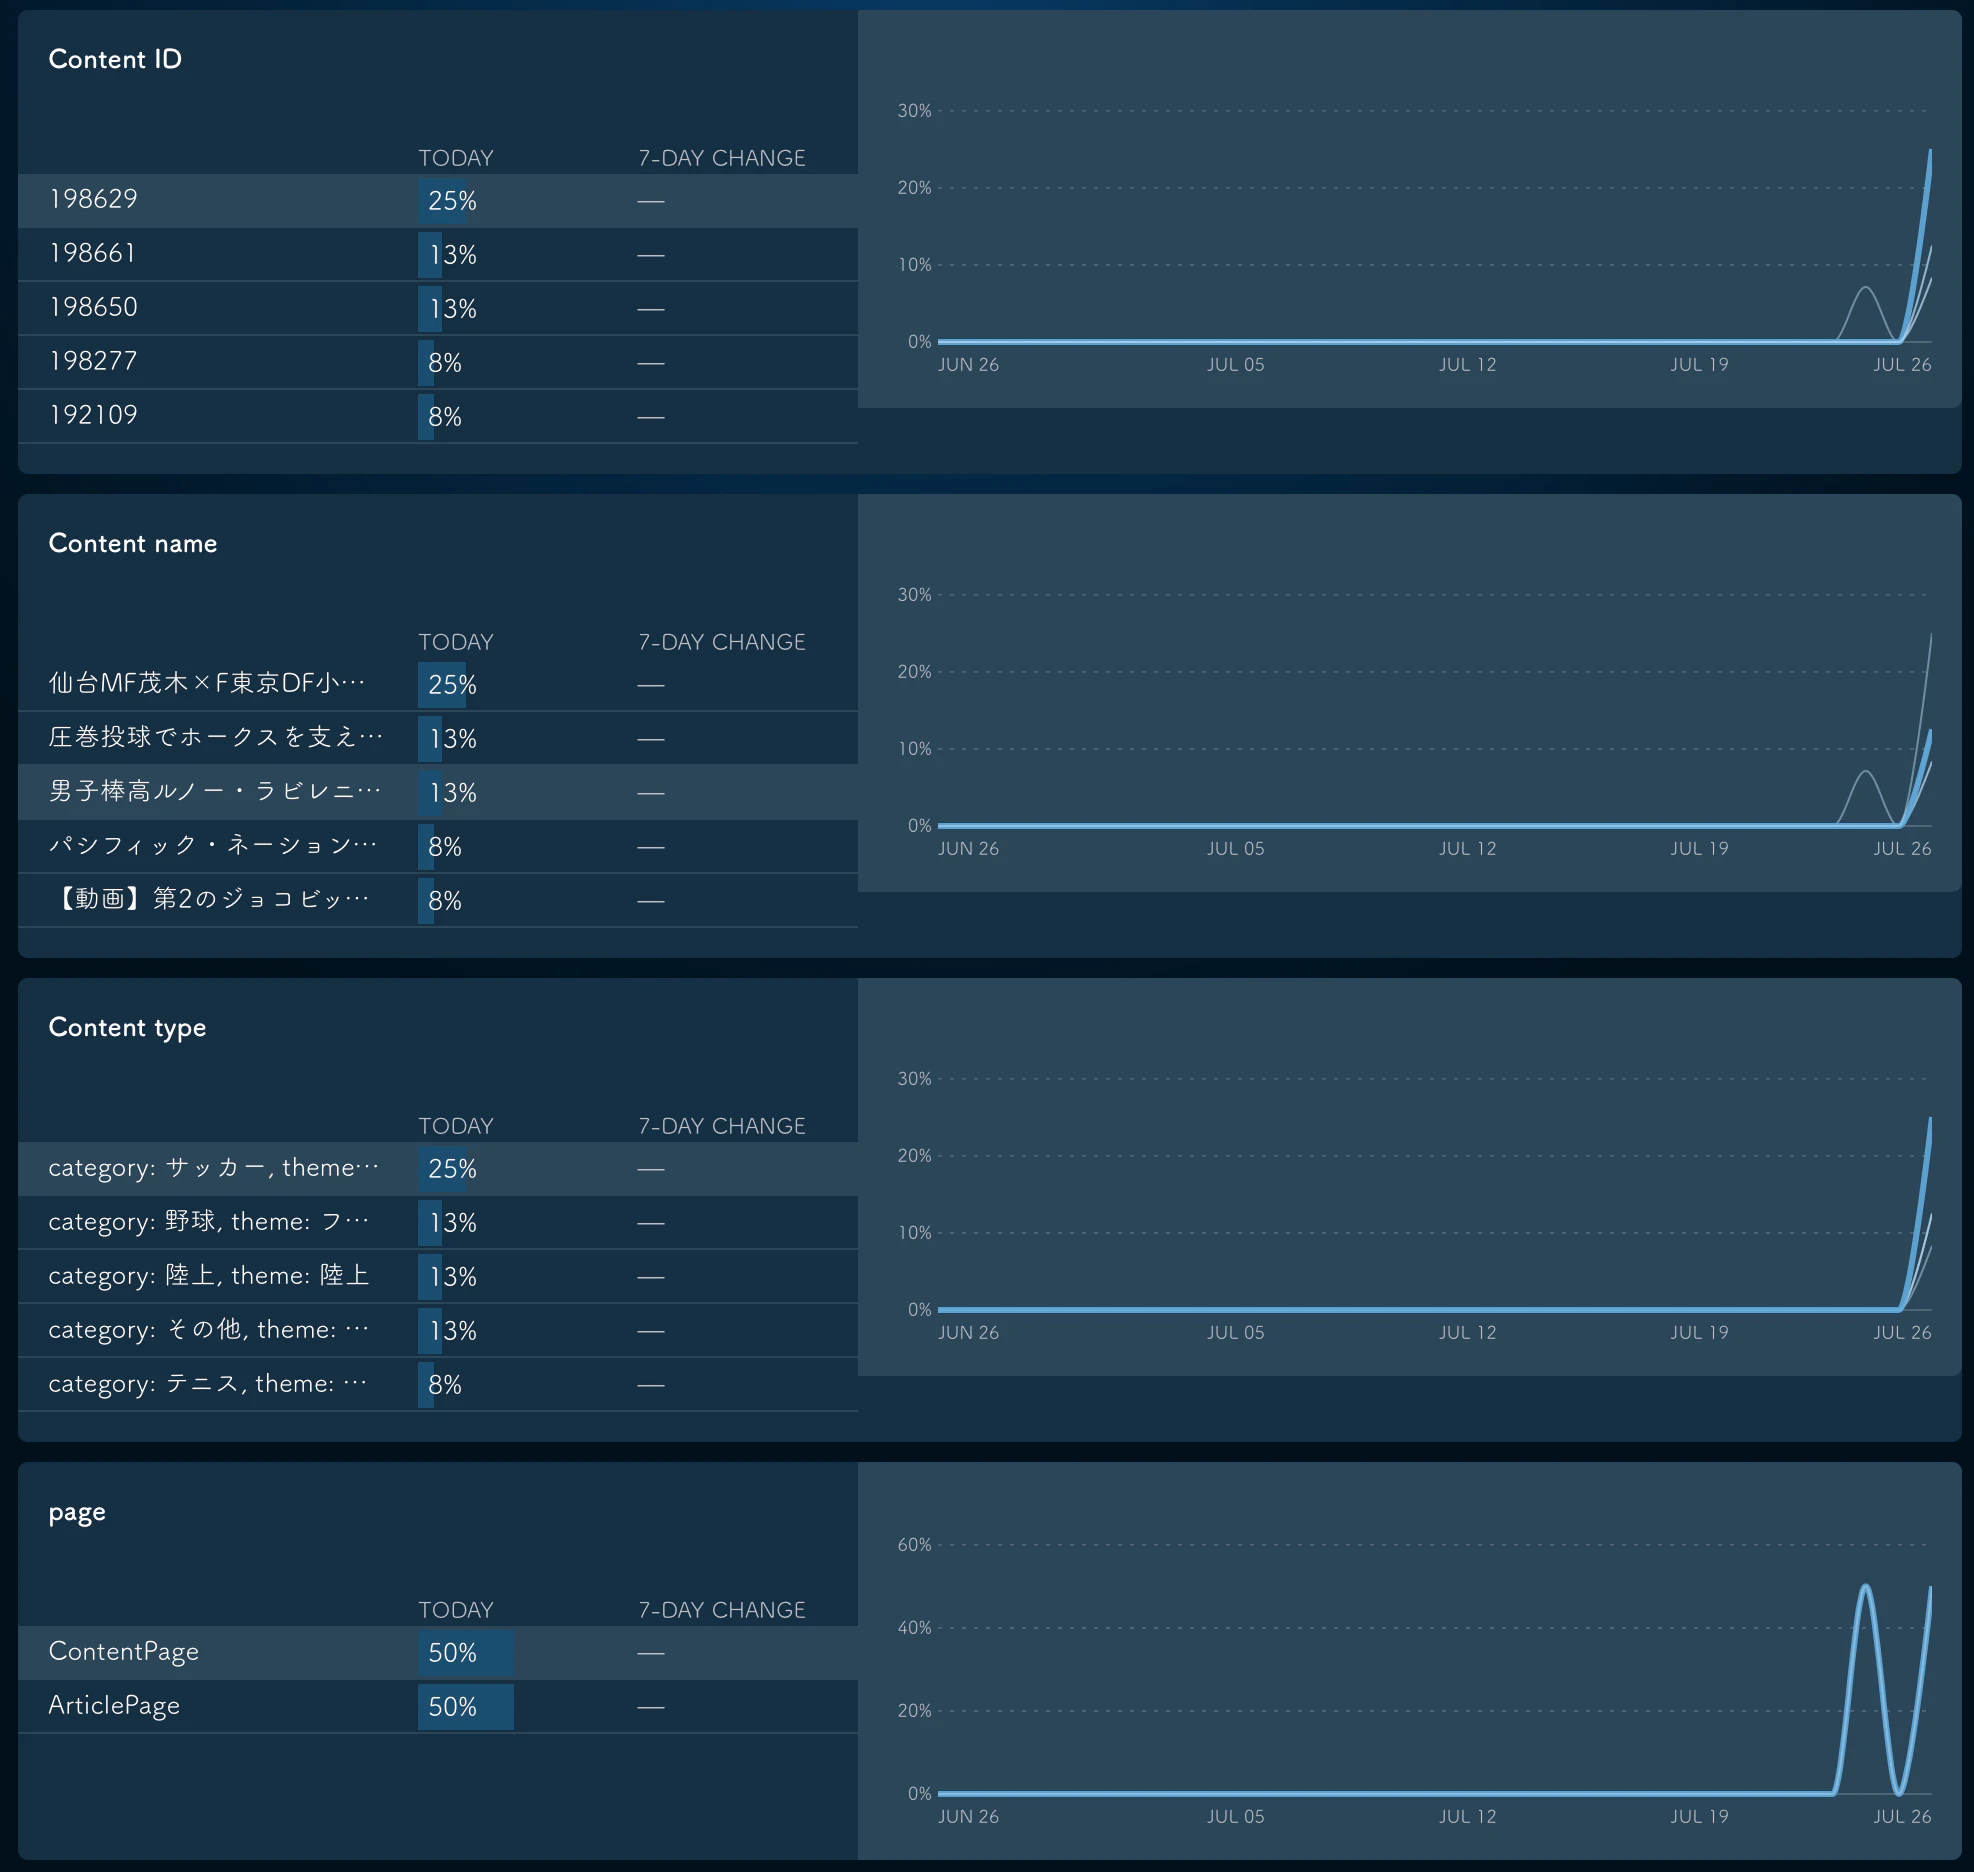This screenshot has width=1974, height=1872.
Task: Open the content name starting with 仙台MF茂木
Action: 438,684
